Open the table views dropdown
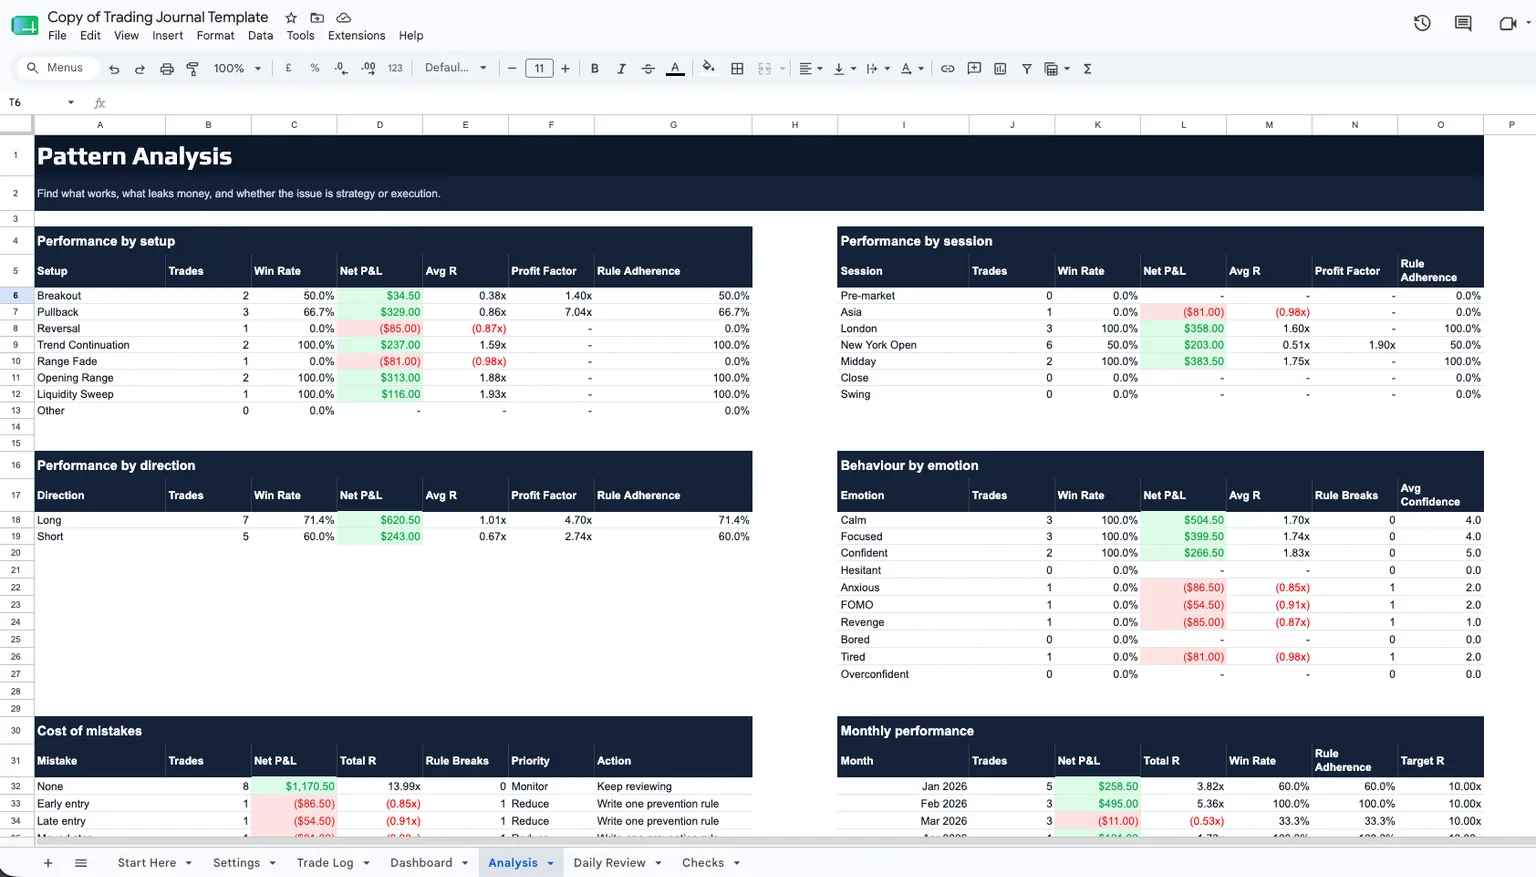Screen dimensions: 1536x877 [x=1057, y=69]
